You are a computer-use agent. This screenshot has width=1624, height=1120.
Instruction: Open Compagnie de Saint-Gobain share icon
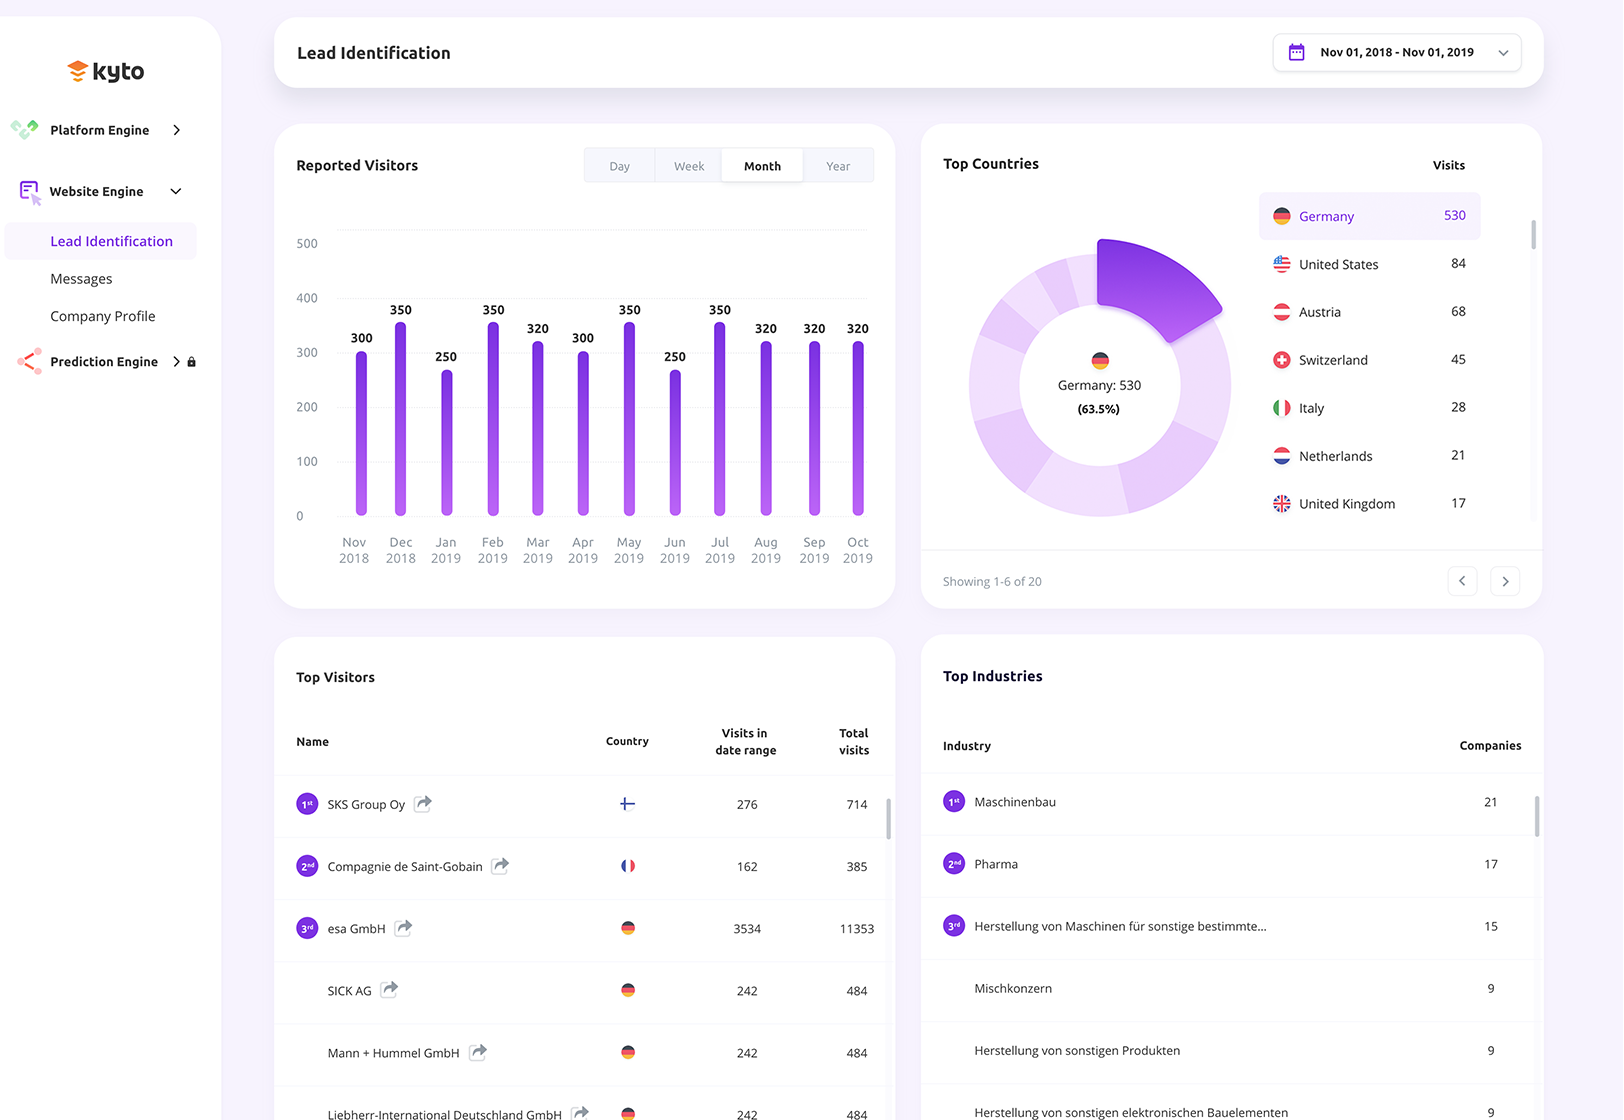click(x=500, y=865)
